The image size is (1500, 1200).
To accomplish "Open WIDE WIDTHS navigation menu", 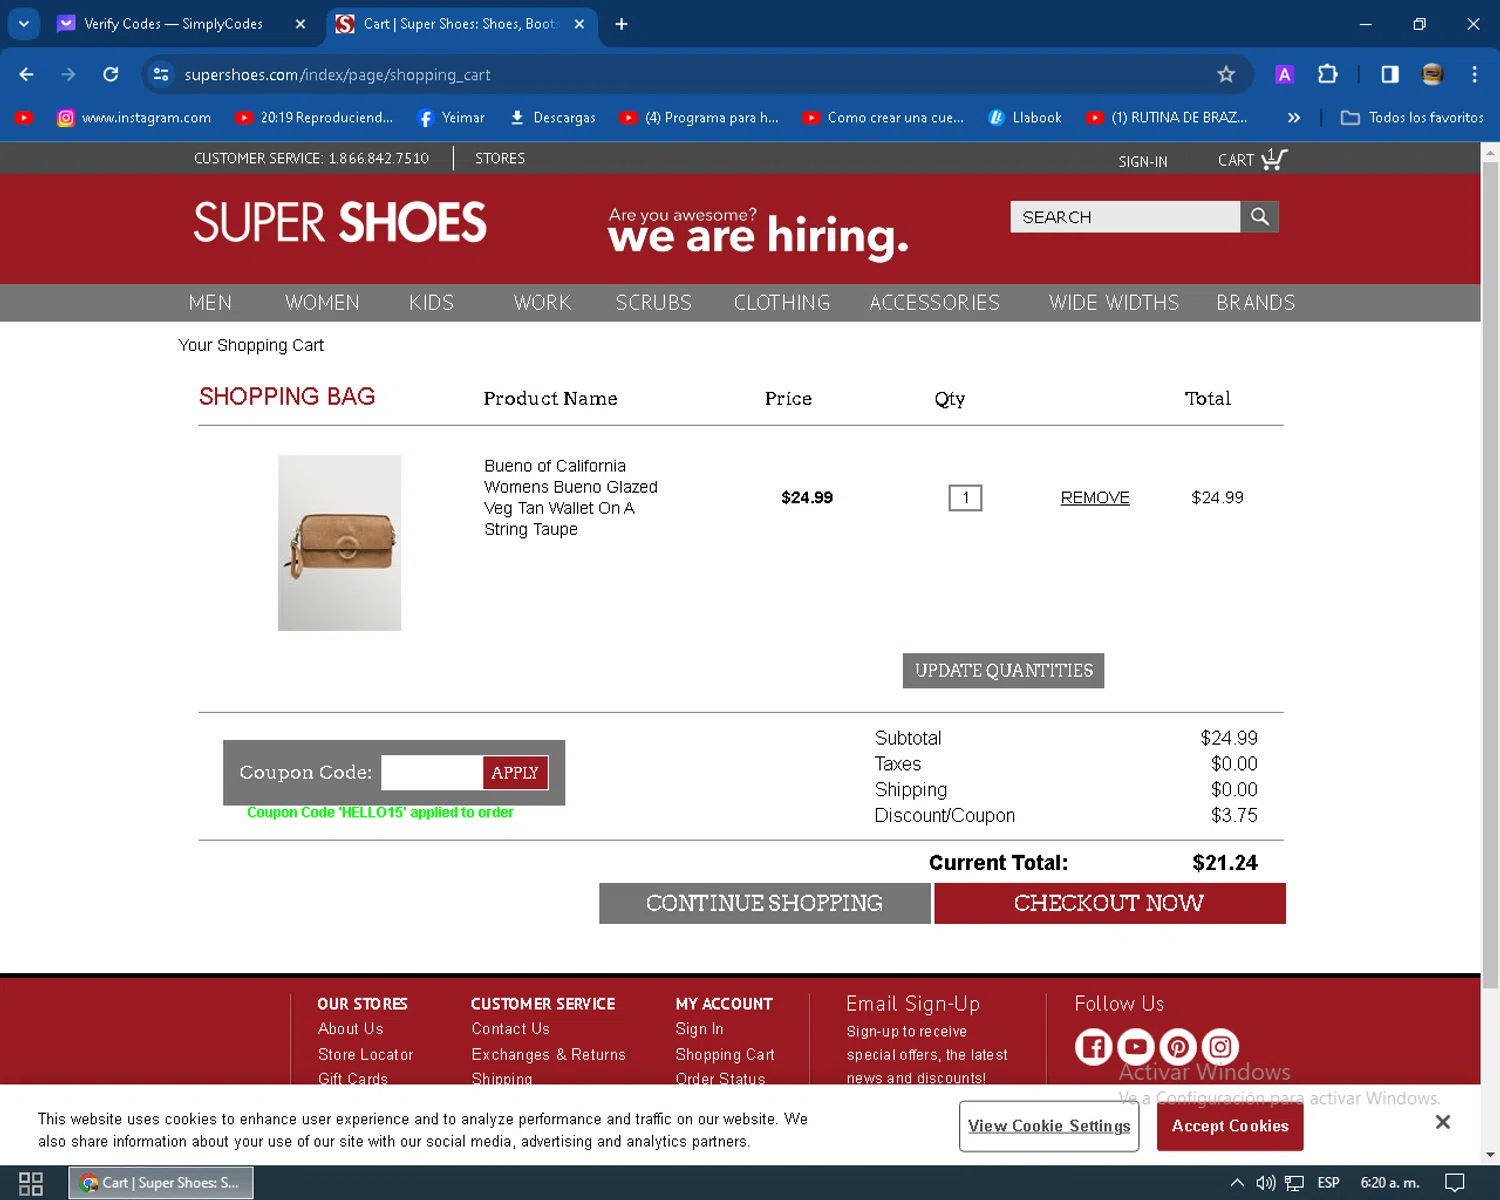I will (1114, 303).
